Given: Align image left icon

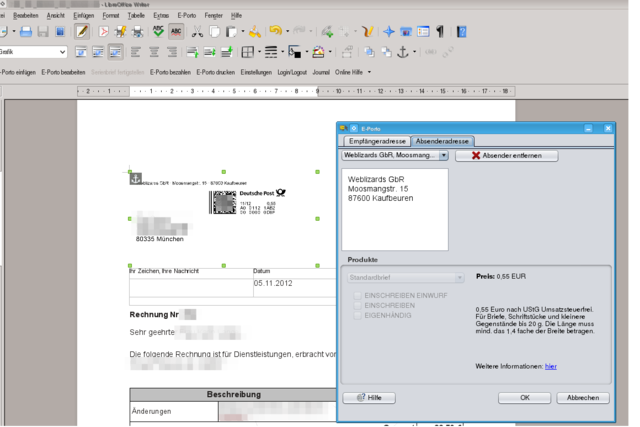Looking at the screenshot, I should point(136,52).
